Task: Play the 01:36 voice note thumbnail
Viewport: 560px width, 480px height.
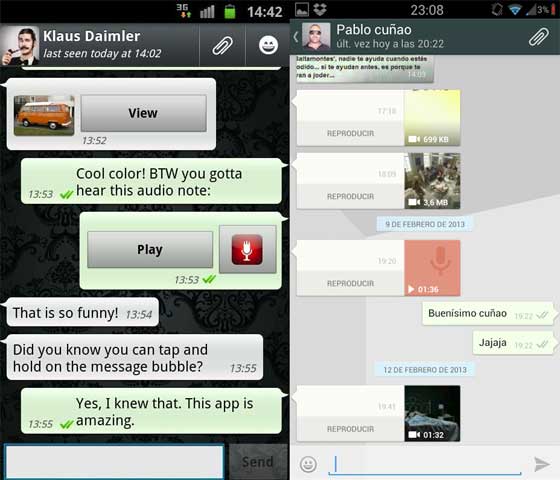Action: pyautogui.click(x=432, y=268)
